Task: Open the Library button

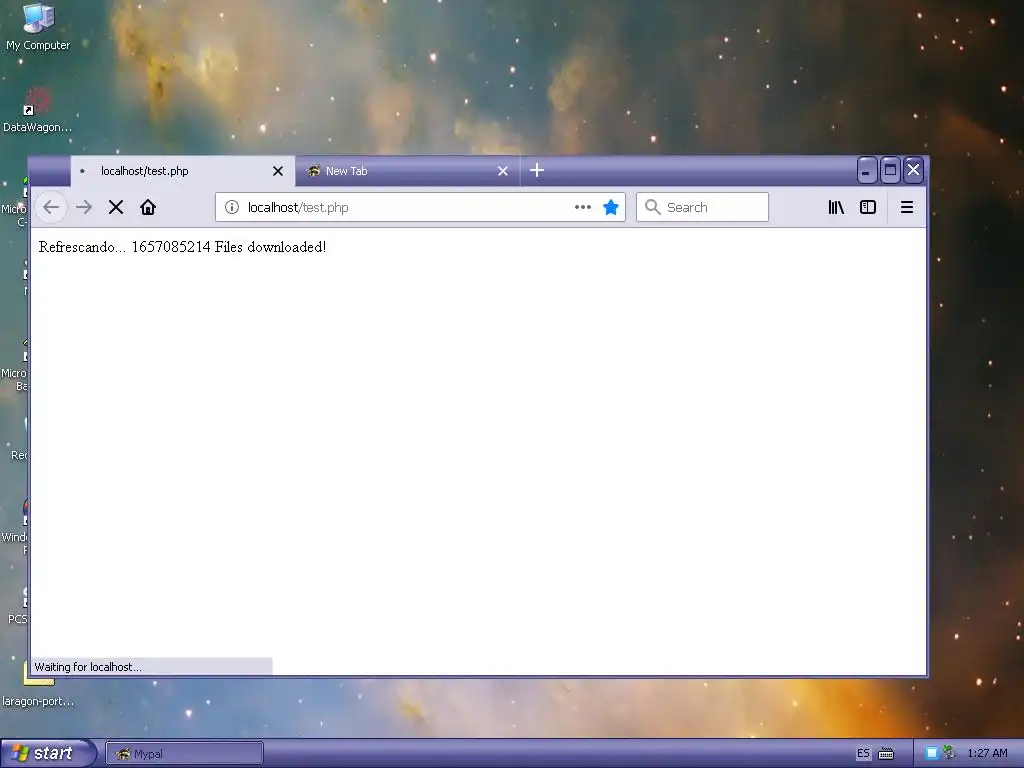Action: pyautogui.click(x=836, y=208)
